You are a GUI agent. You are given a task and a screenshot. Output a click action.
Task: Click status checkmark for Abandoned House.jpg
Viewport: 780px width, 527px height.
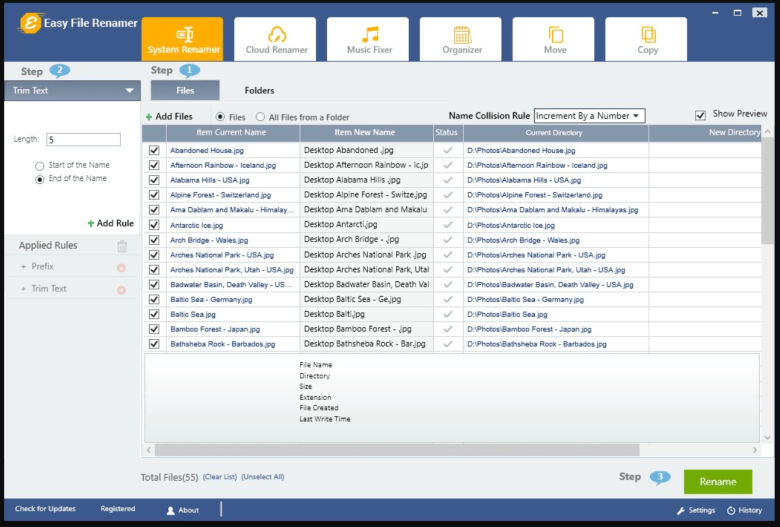click(448, 150)
